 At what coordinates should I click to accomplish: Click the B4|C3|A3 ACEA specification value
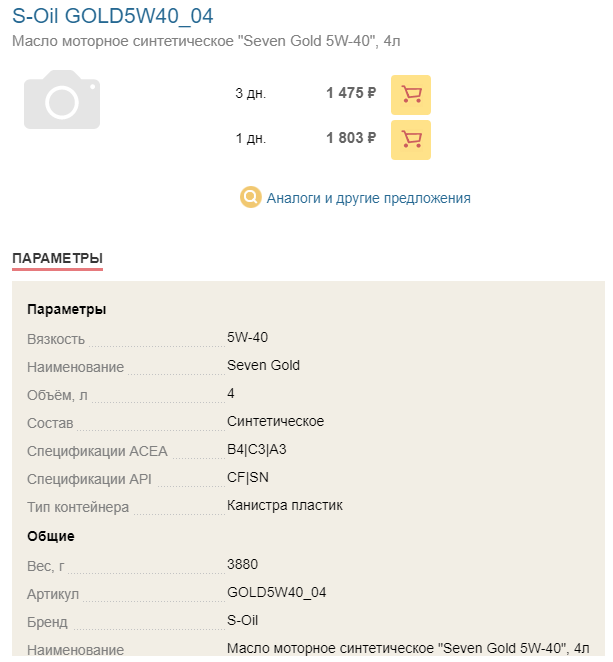point(257,449)
